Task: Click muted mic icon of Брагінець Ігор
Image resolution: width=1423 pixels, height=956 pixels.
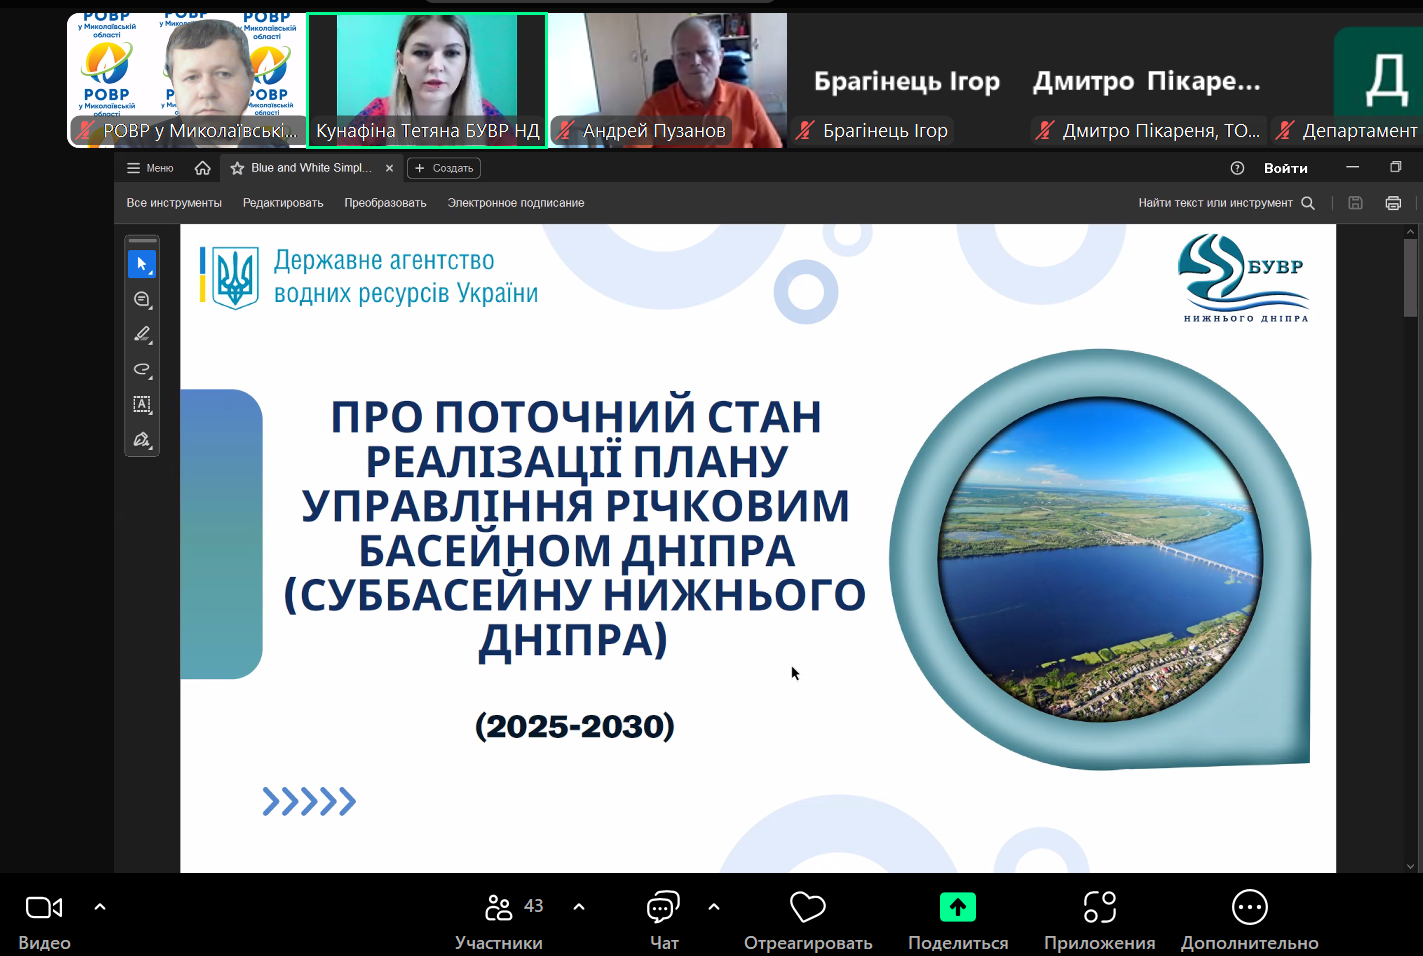Action: [x=805, y=130]
